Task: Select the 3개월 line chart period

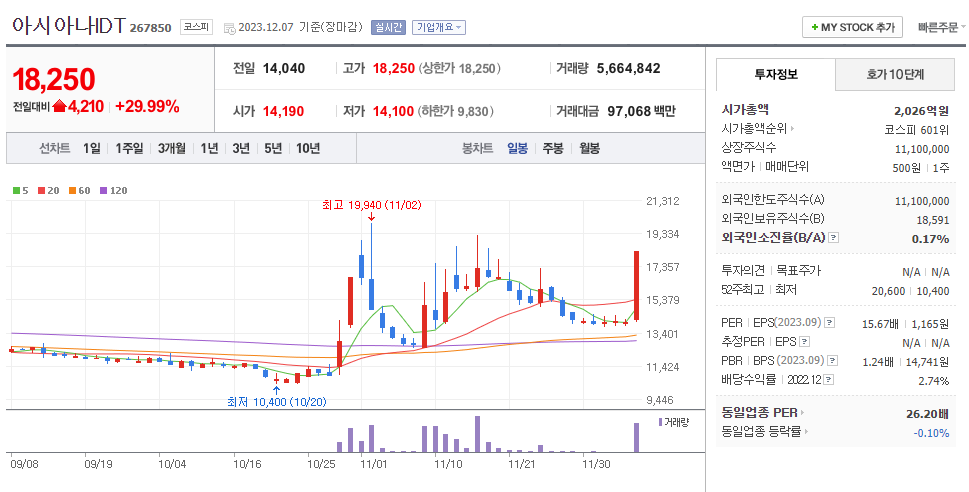Action: (171, 148)
